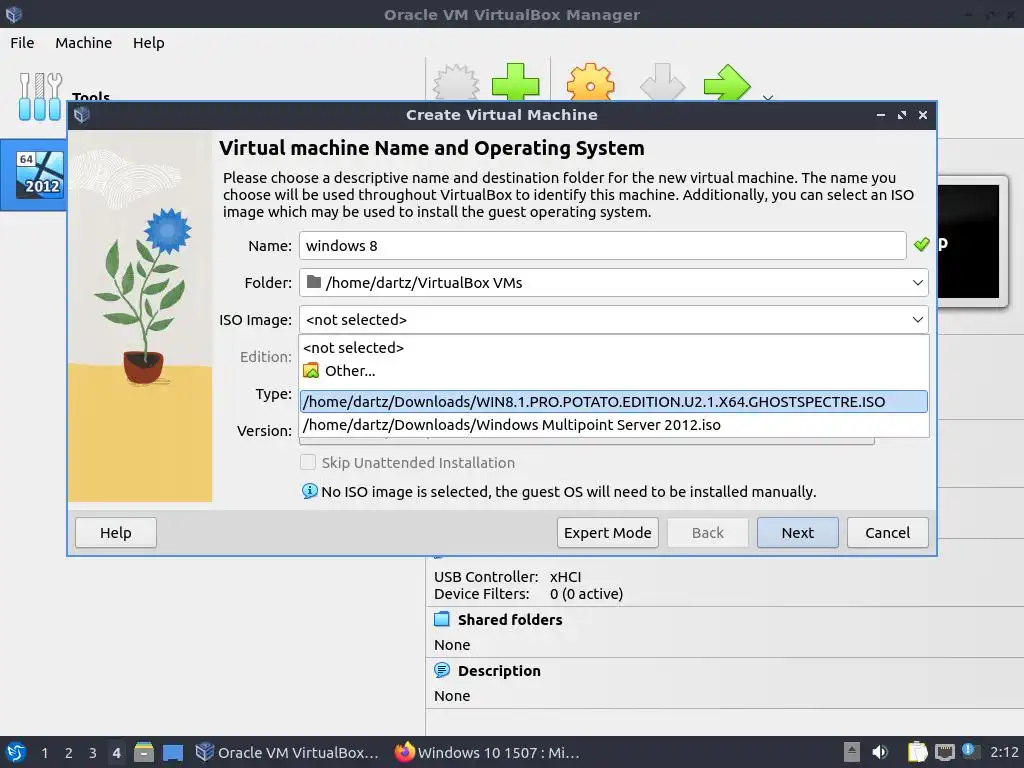Click the Tools wrench icon
The height and width of the screenshot is (768, 1024).
(x=40, y=96)
